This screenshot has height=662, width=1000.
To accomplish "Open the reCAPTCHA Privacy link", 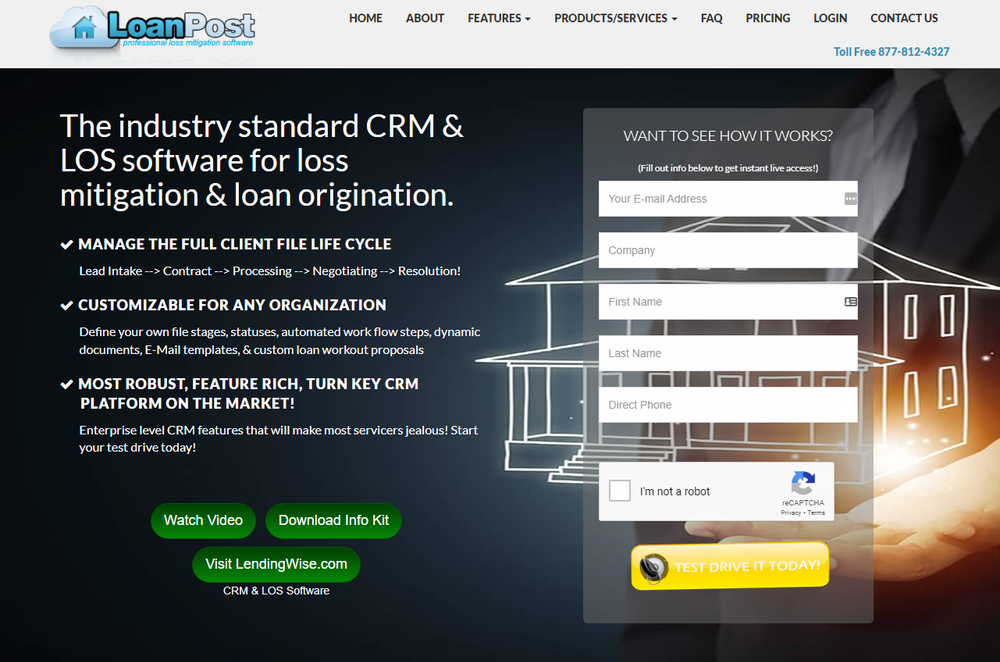I will point(790,513).
